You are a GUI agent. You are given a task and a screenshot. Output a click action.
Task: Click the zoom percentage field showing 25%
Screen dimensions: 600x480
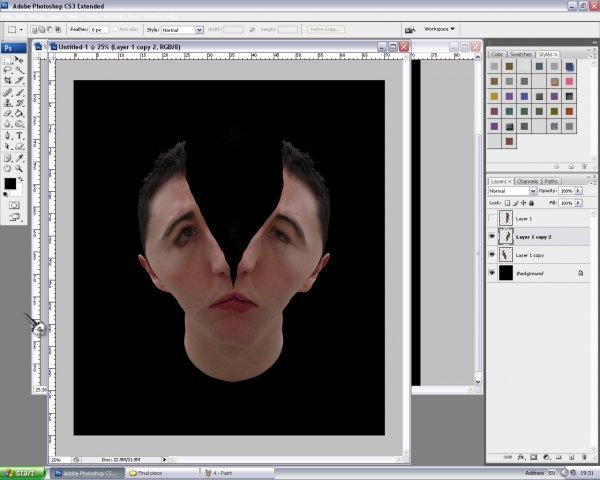pyautogui.click(x=59, y=459)
